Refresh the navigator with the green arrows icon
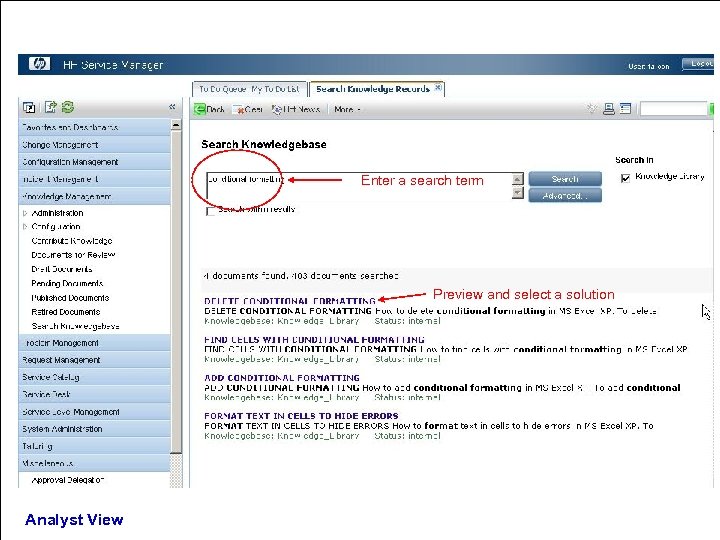The height and width of the screenshot is (540, 720). (68, 107)
